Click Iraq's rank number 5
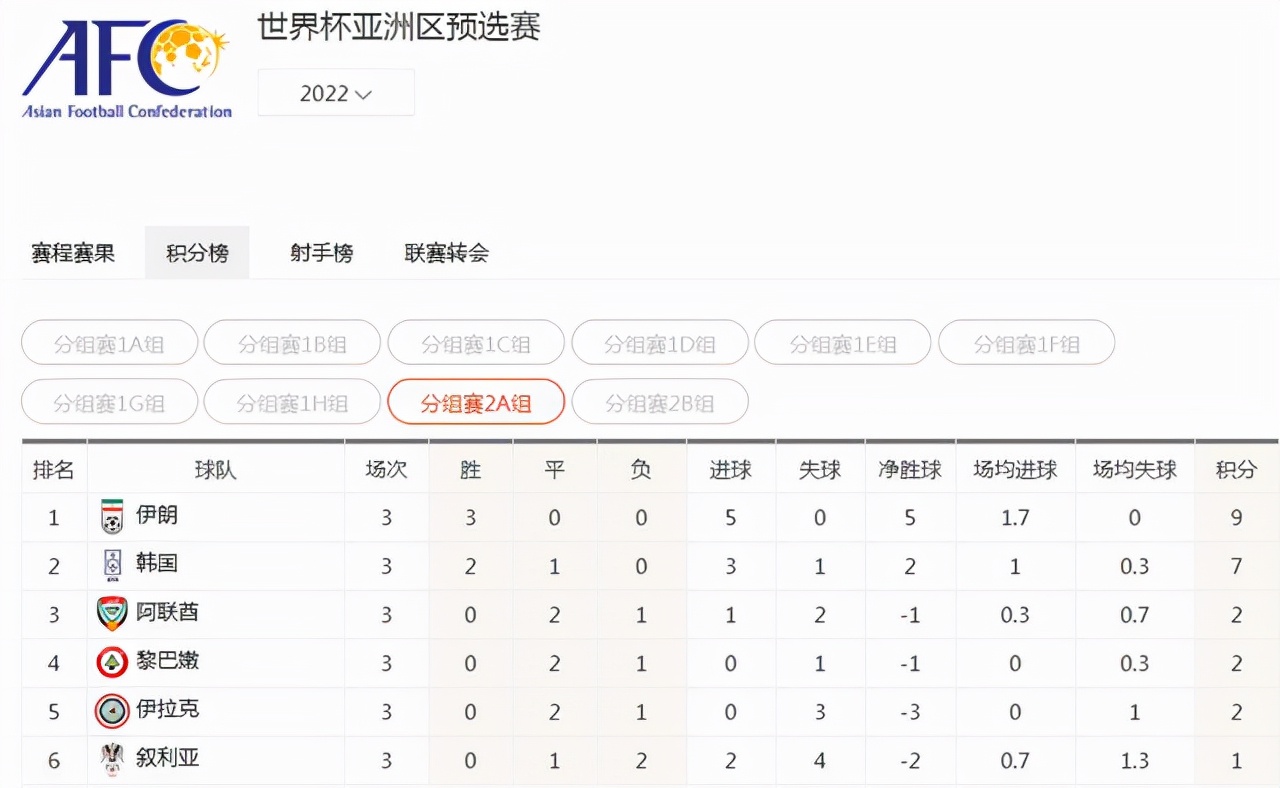This screenshot has height=788, width=1280. pyautogui.click(x=54, y=712)
